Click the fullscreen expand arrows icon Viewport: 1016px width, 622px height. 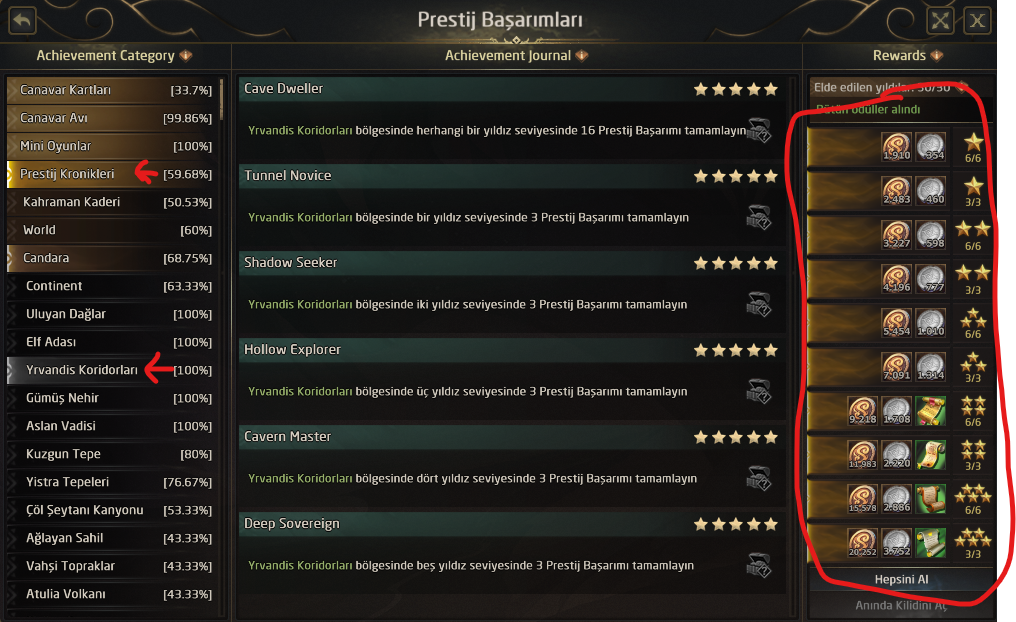(940, 21)
